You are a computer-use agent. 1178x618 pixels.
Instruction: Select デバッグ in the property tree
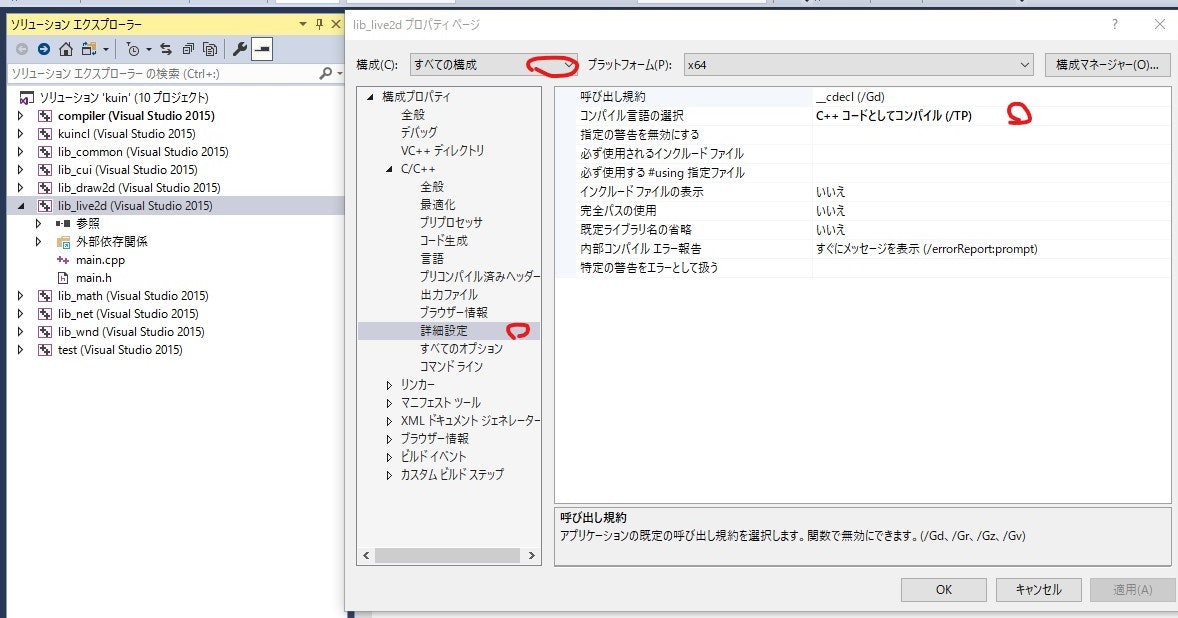point(418,132)
